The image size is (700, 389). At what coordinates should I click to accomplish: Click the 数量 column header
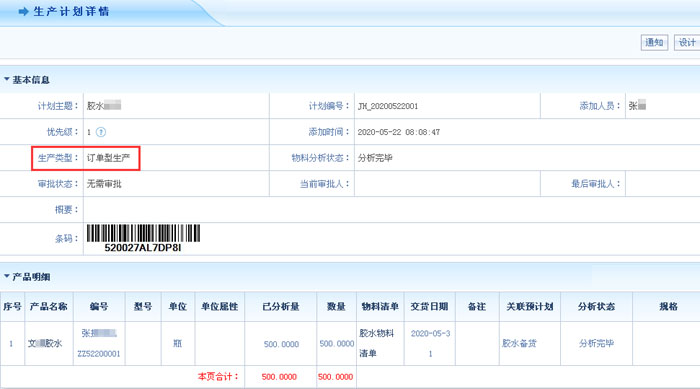[x=336, y=306]
